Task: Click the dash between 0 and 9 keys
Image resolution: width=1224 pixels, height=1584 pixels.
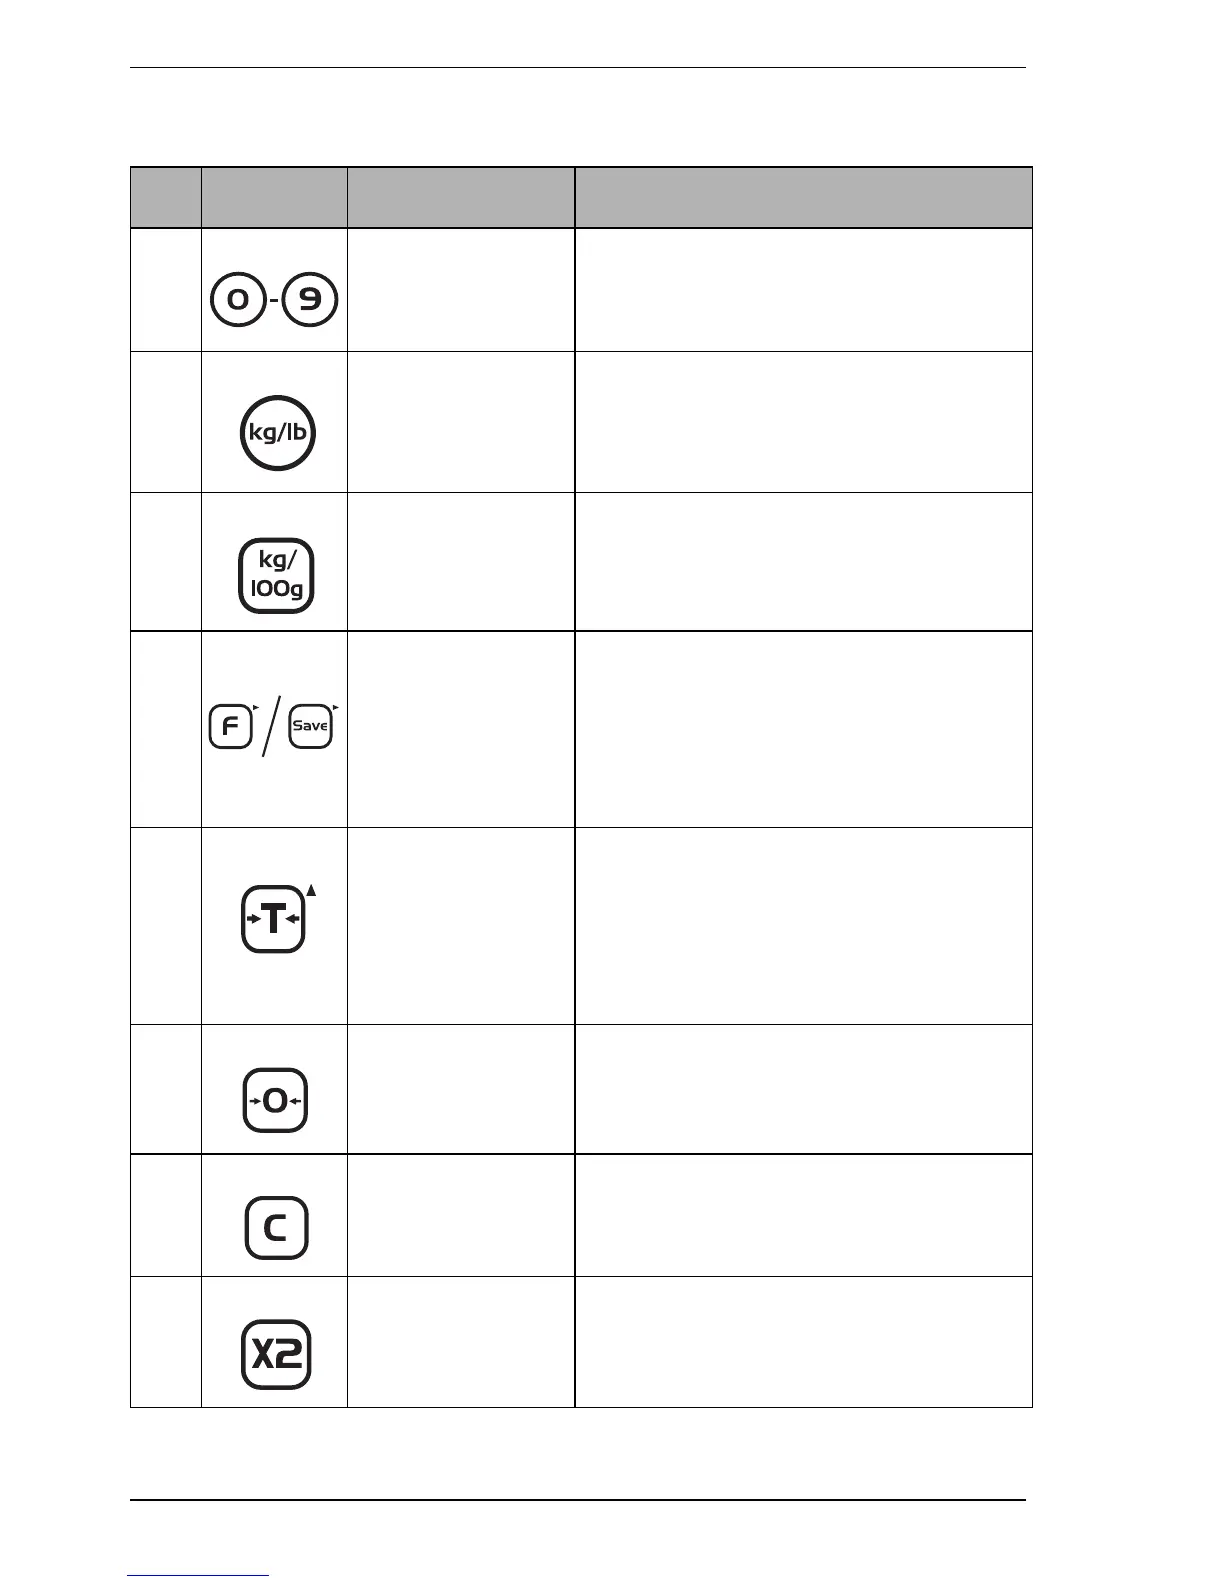Action: pyautogui.click(x=275, y=301)
